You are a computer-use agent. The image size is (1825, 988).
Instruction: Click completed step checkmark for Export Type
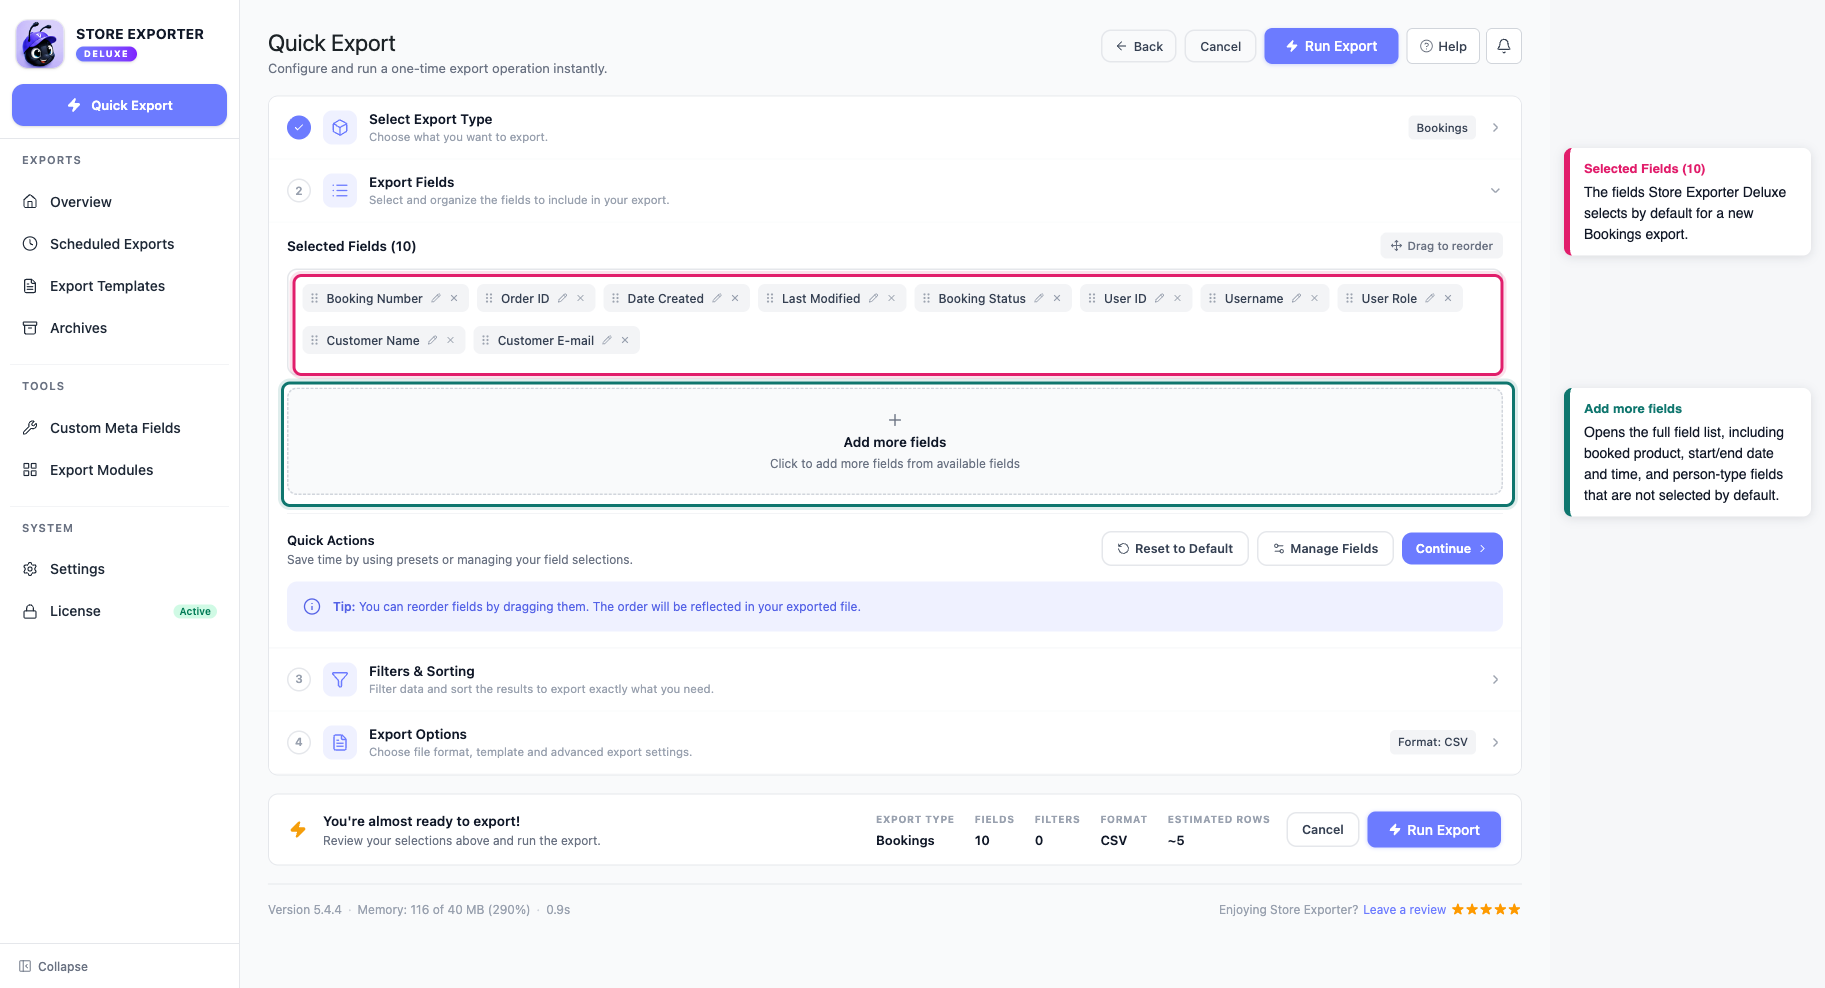299,127
